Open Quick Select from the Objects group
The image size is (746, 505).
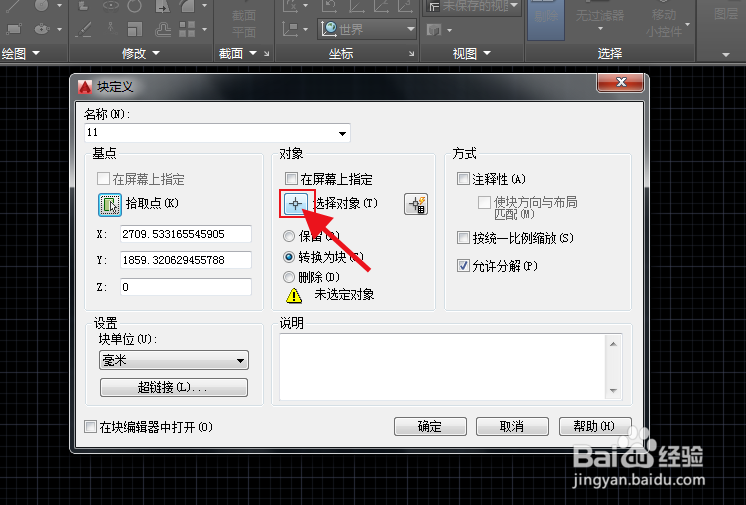click(x=416, y=204)
